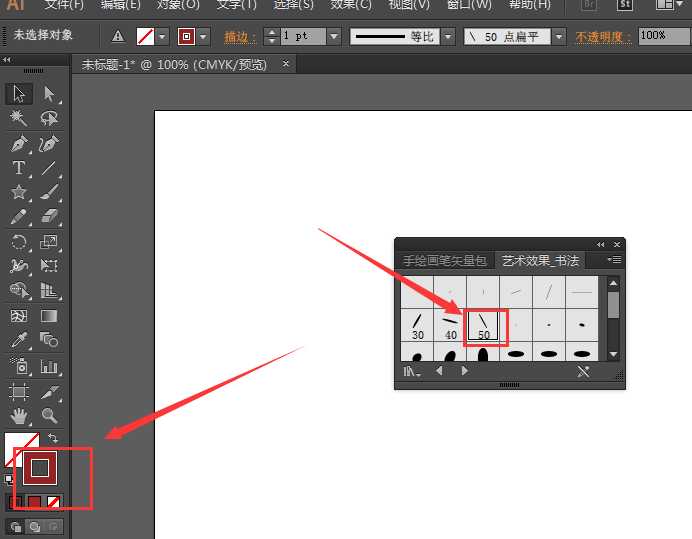
Task: Select the Type tool
Action: (x=18, y=168)
